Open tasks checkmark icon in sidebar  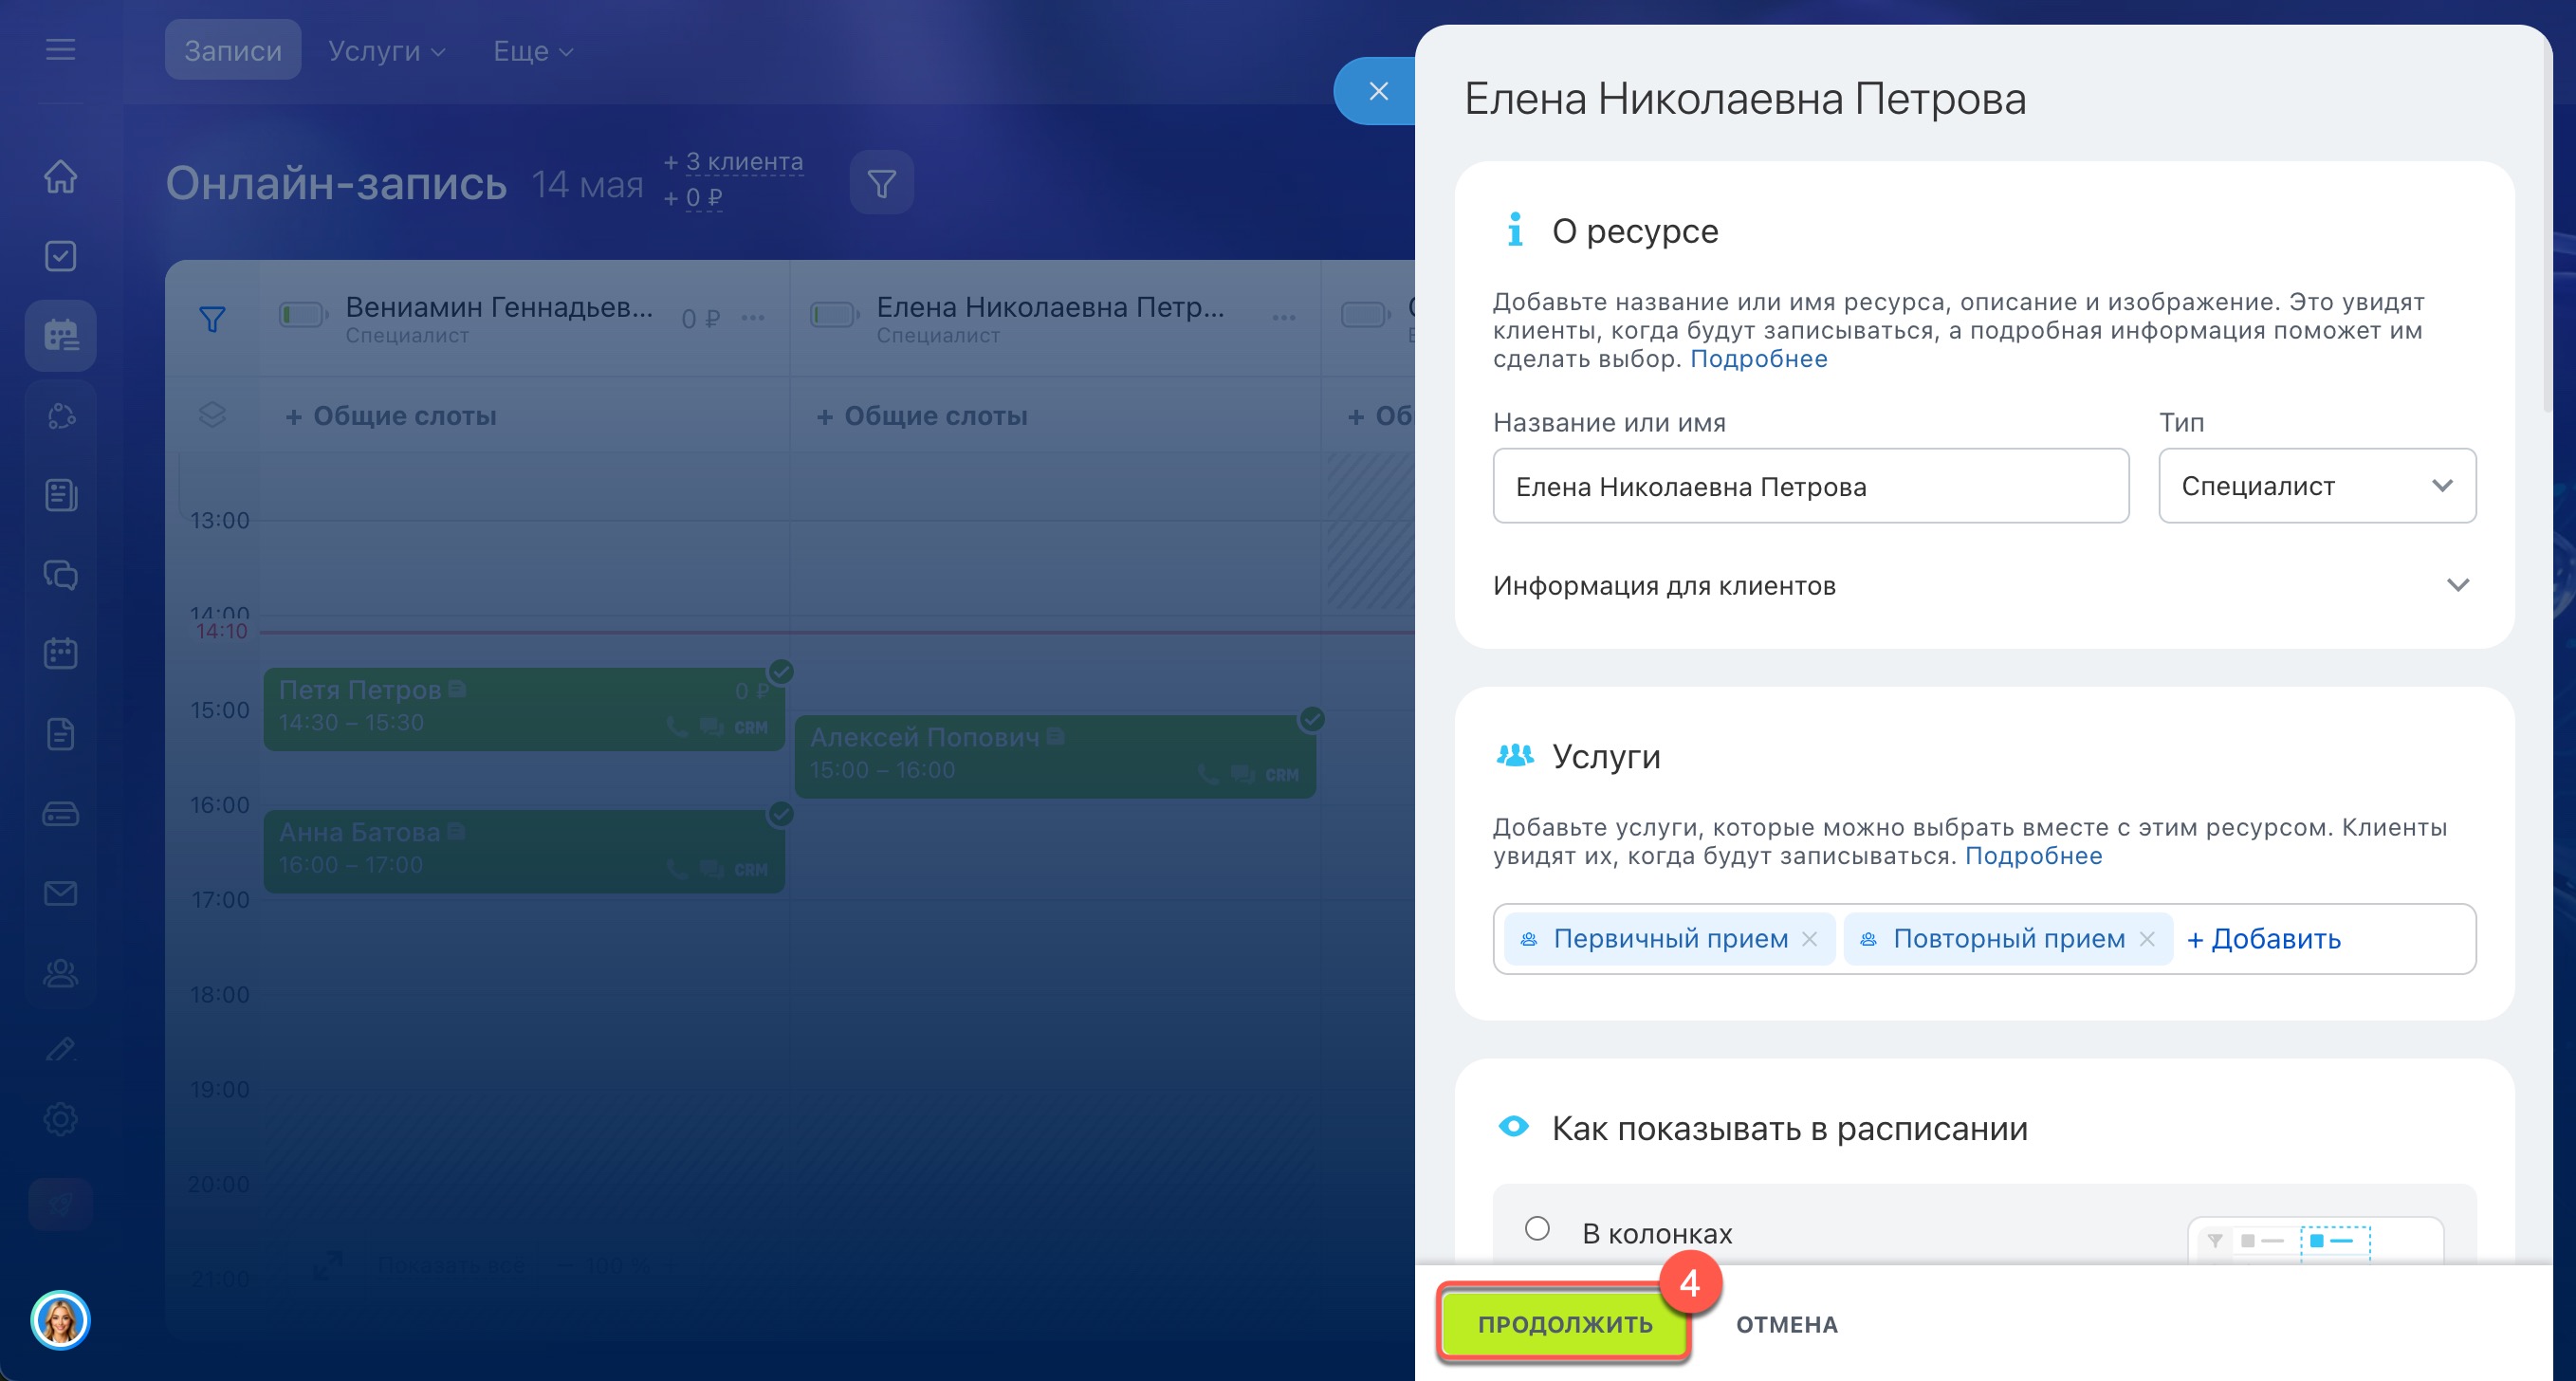pyautogui.click(x=60, y=256)
